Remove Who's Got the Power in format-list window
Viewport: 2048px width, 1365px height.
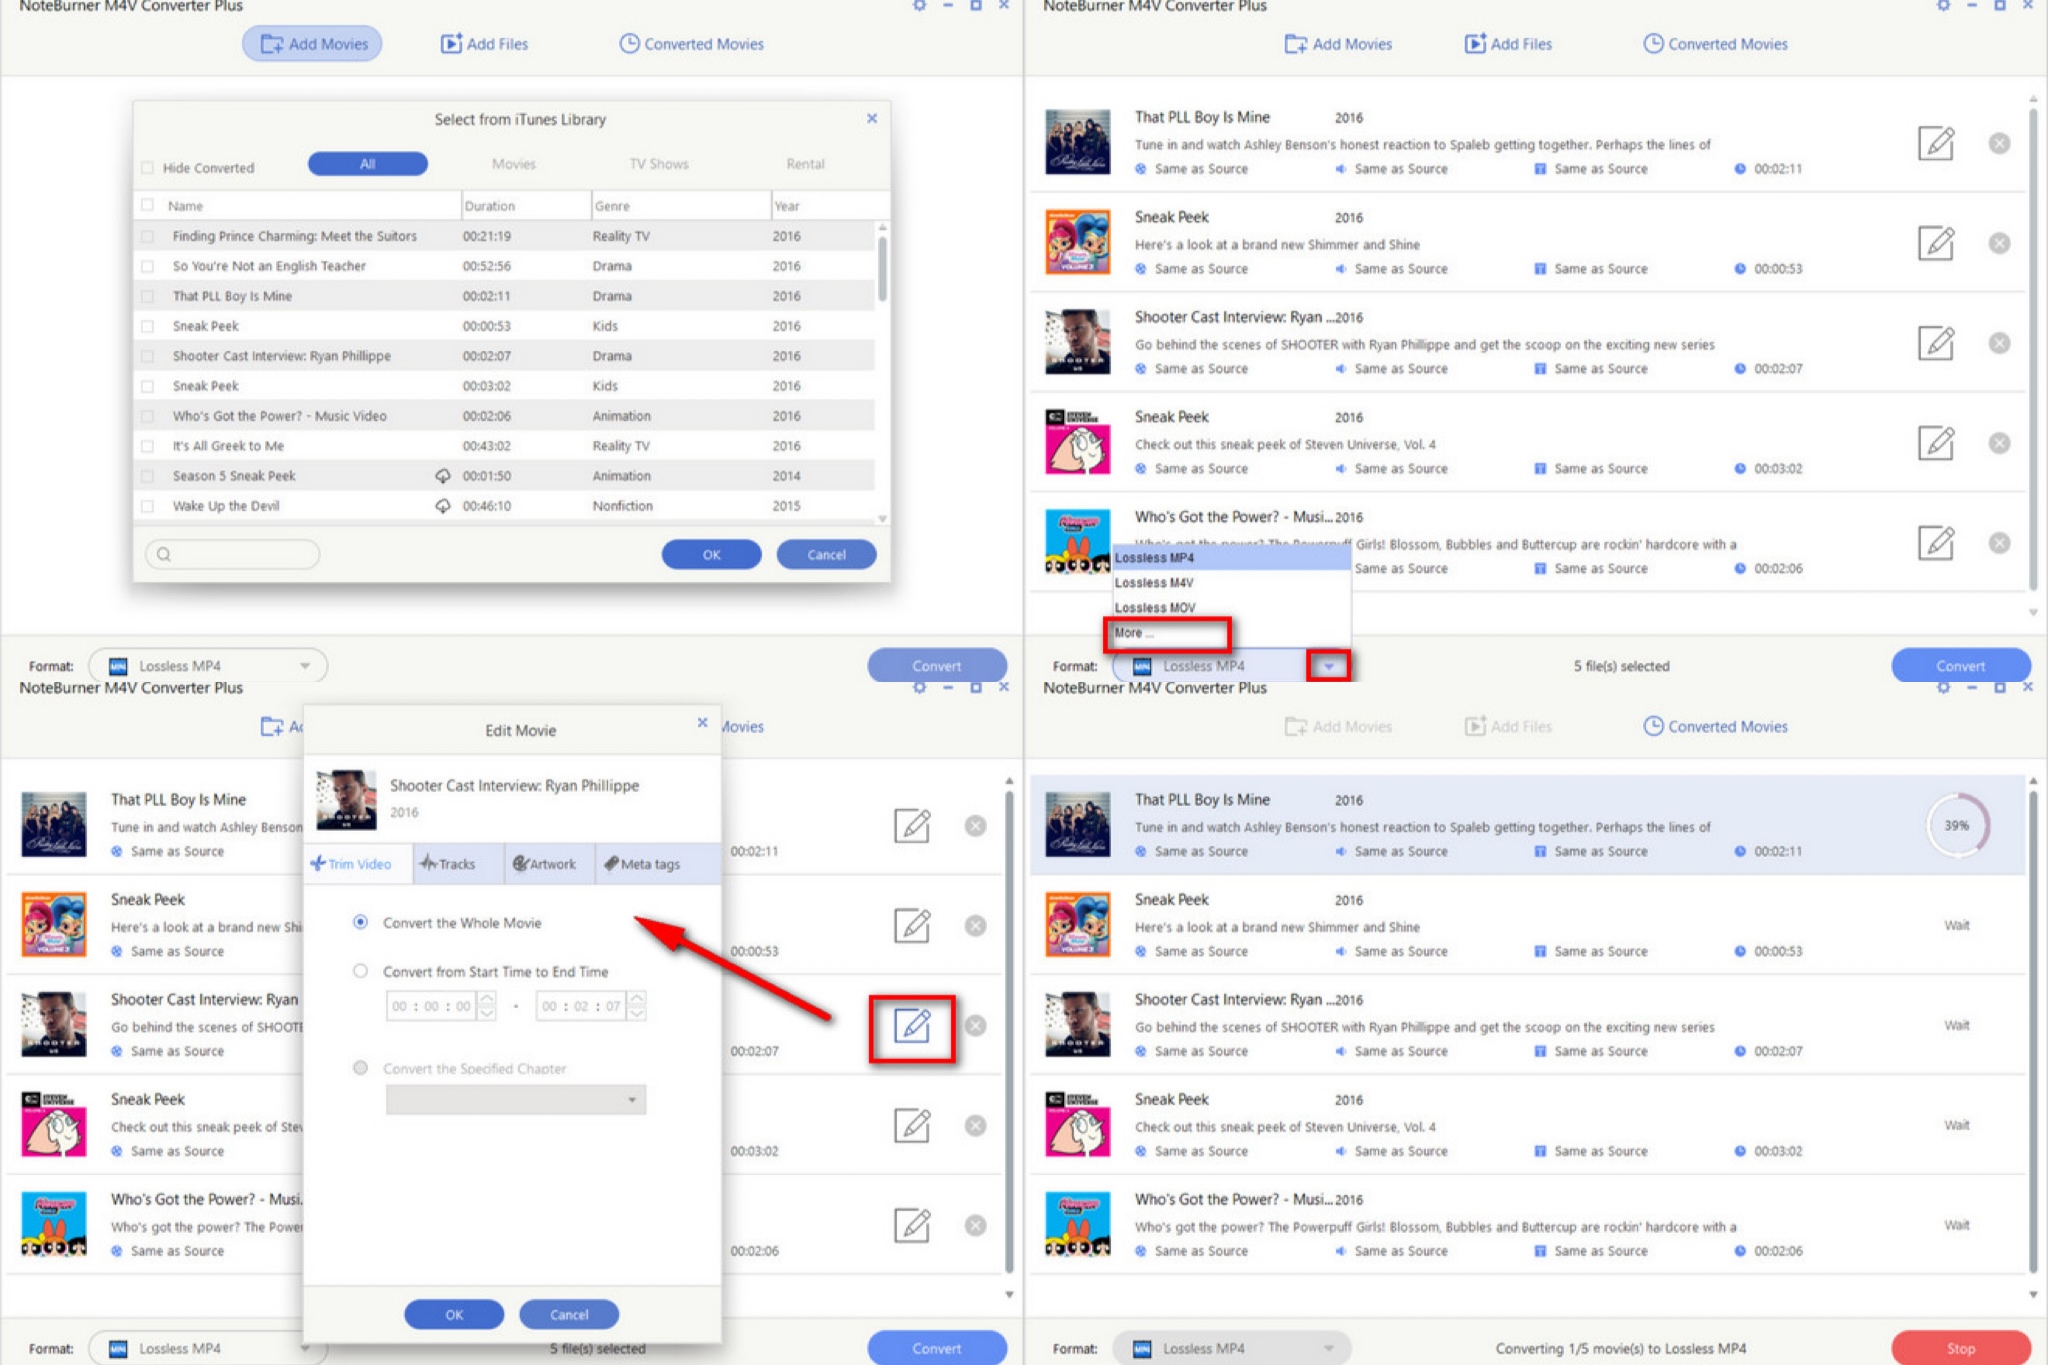[1999, 543]
